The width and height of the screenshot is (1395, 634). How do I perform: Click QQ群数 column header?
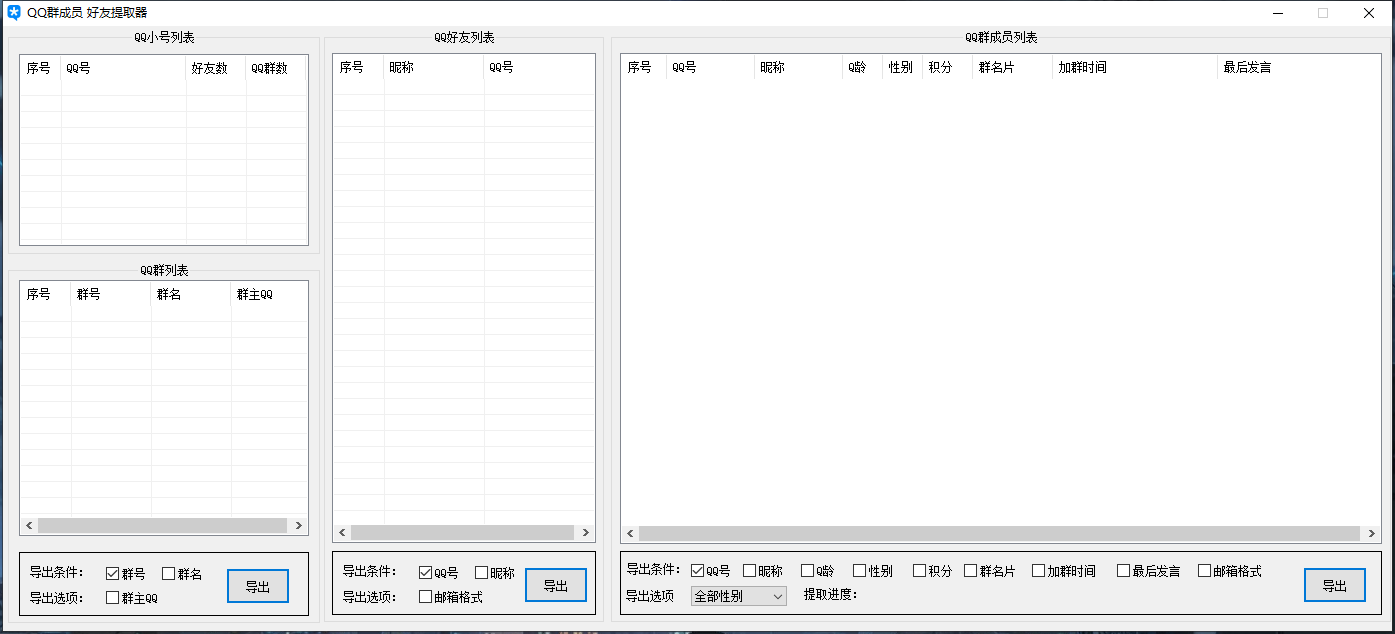276,68
